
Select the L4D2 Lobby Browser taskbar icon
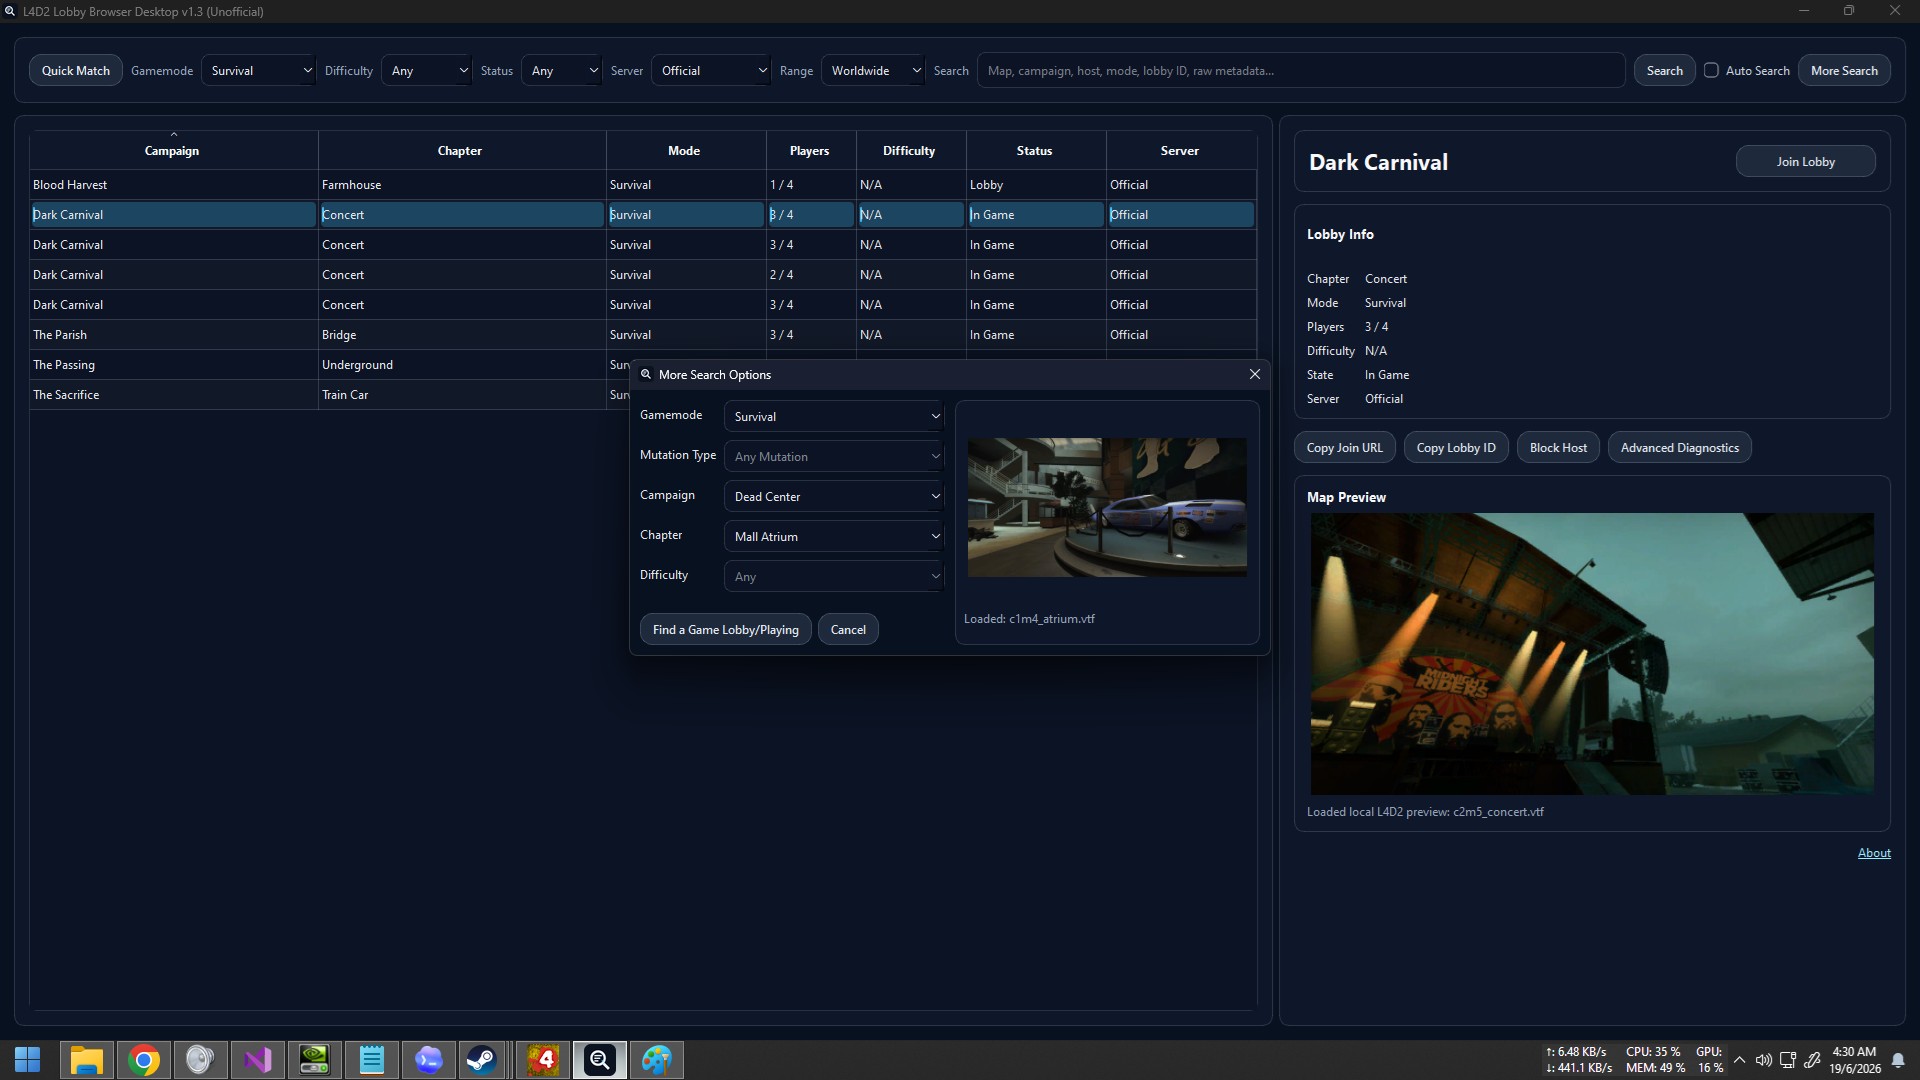point(600,1060)
